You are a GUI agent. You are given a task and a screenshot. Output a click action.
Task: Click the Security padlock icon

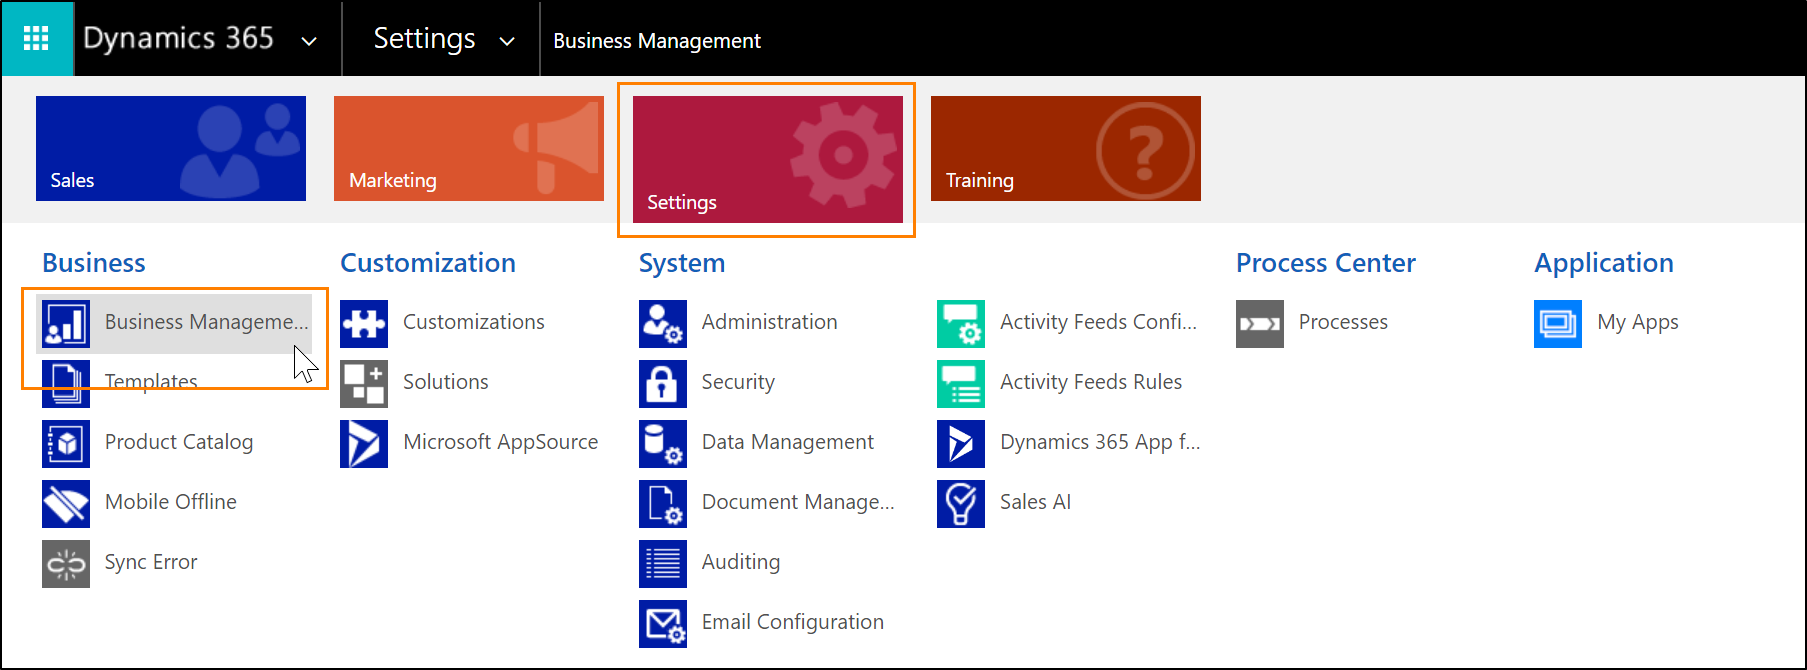click(662, 384)
